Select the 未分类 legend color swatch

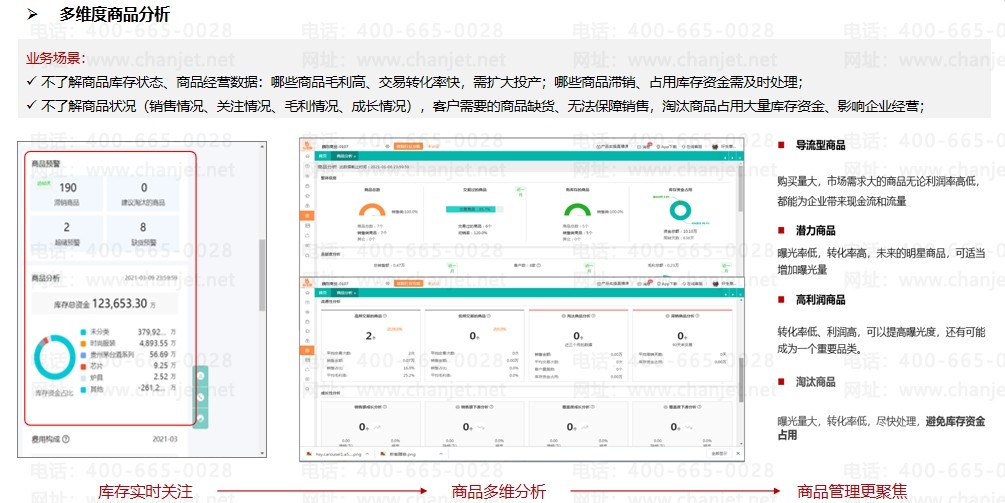(83, 332)
